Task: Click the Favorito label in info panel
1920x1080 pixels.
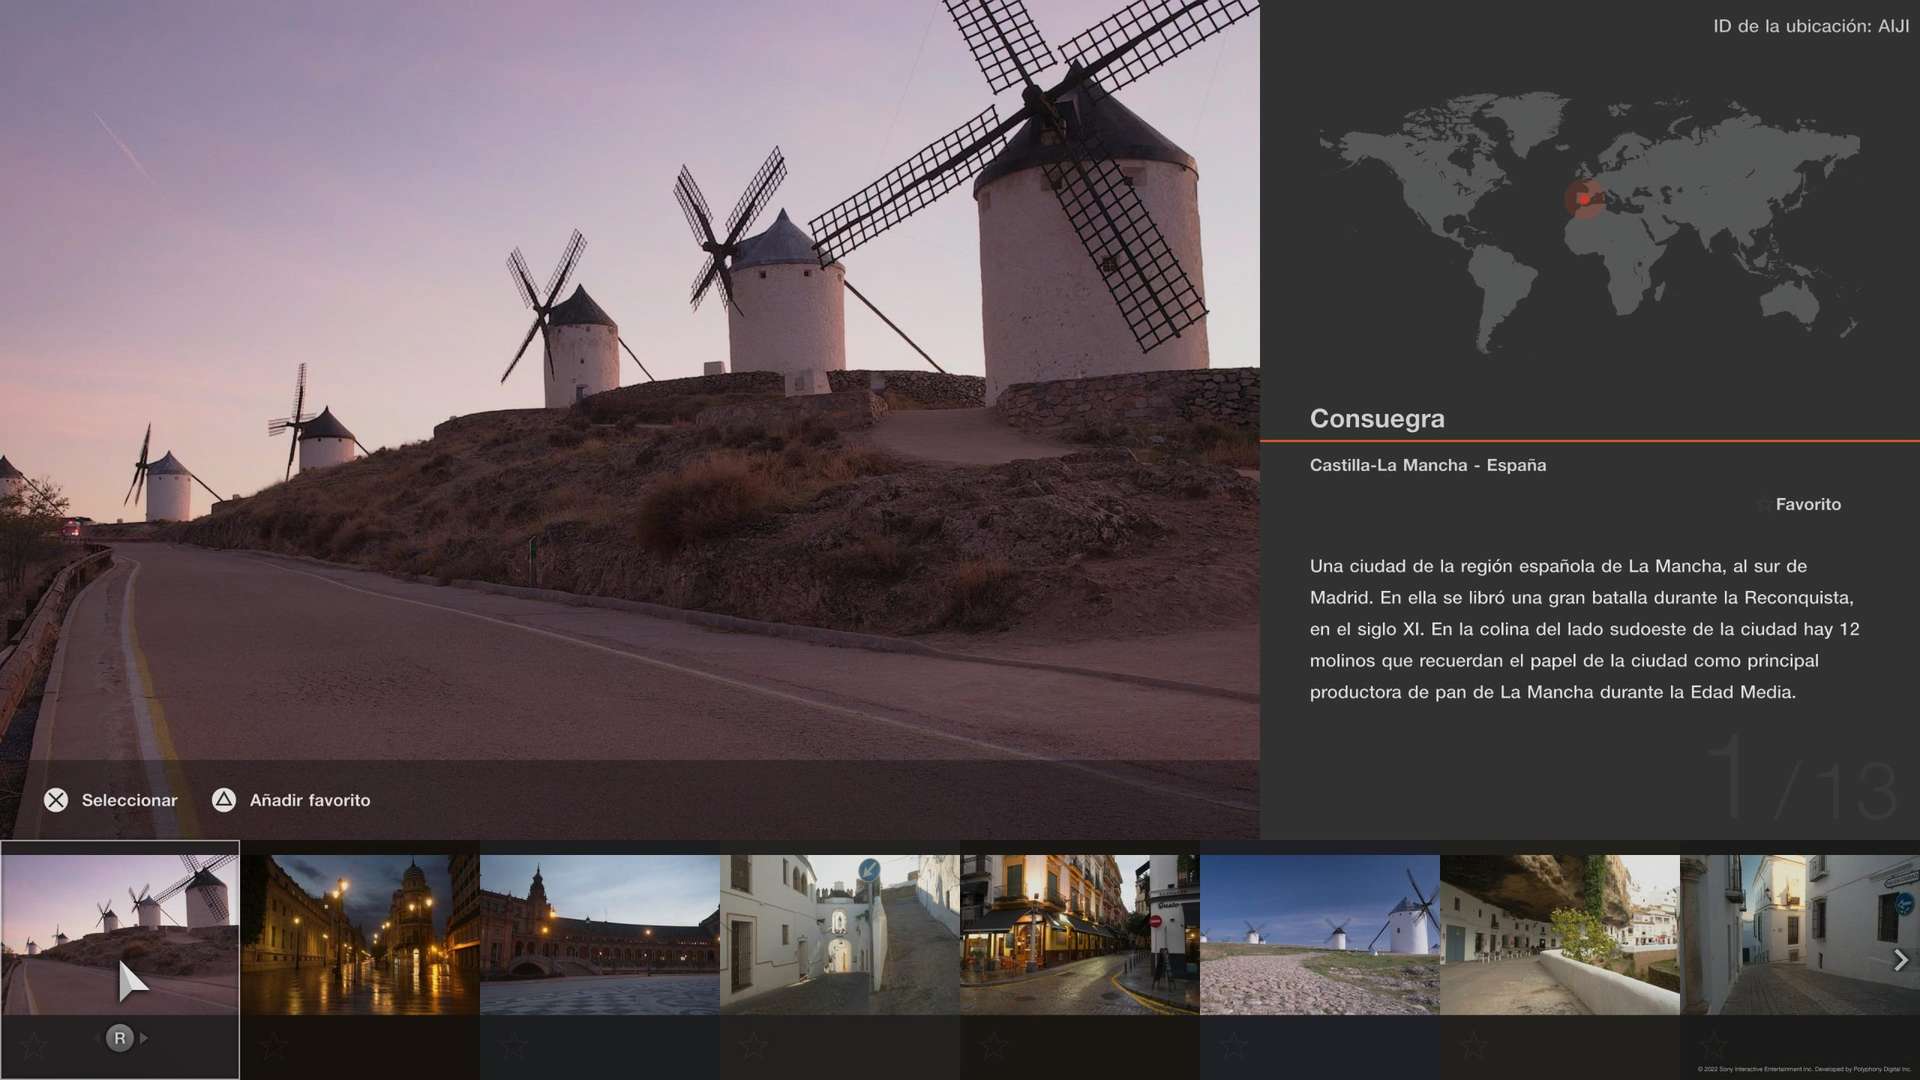Action: pyautogui.click(x=1807, y=505)
